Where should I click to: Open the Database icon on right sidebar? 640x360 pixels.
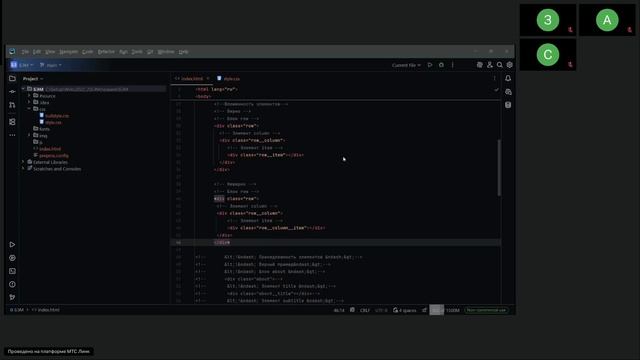point(508,105)
